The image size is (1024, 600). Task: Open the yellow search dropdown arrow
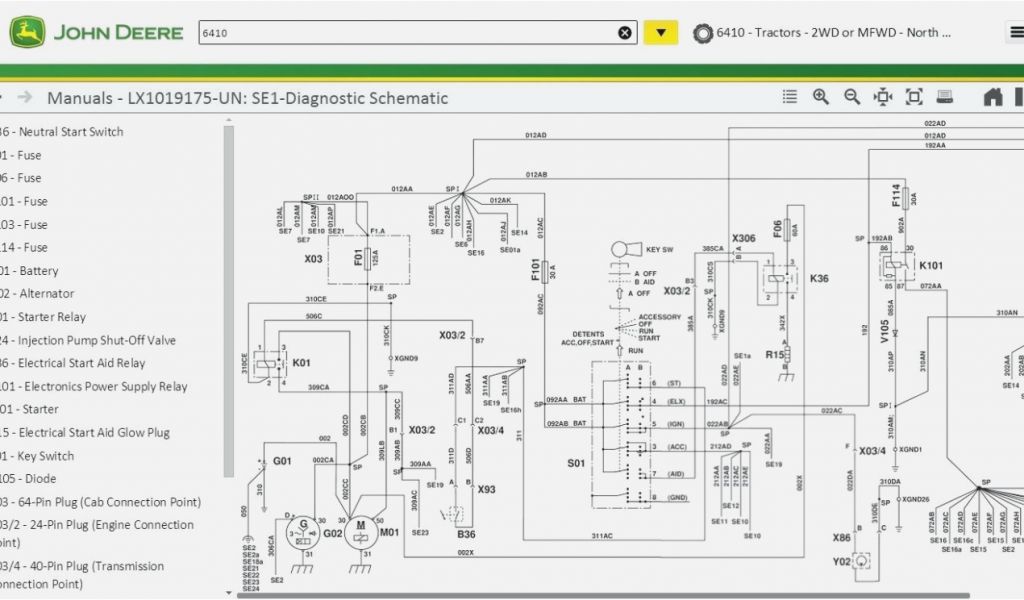(660, 33)
